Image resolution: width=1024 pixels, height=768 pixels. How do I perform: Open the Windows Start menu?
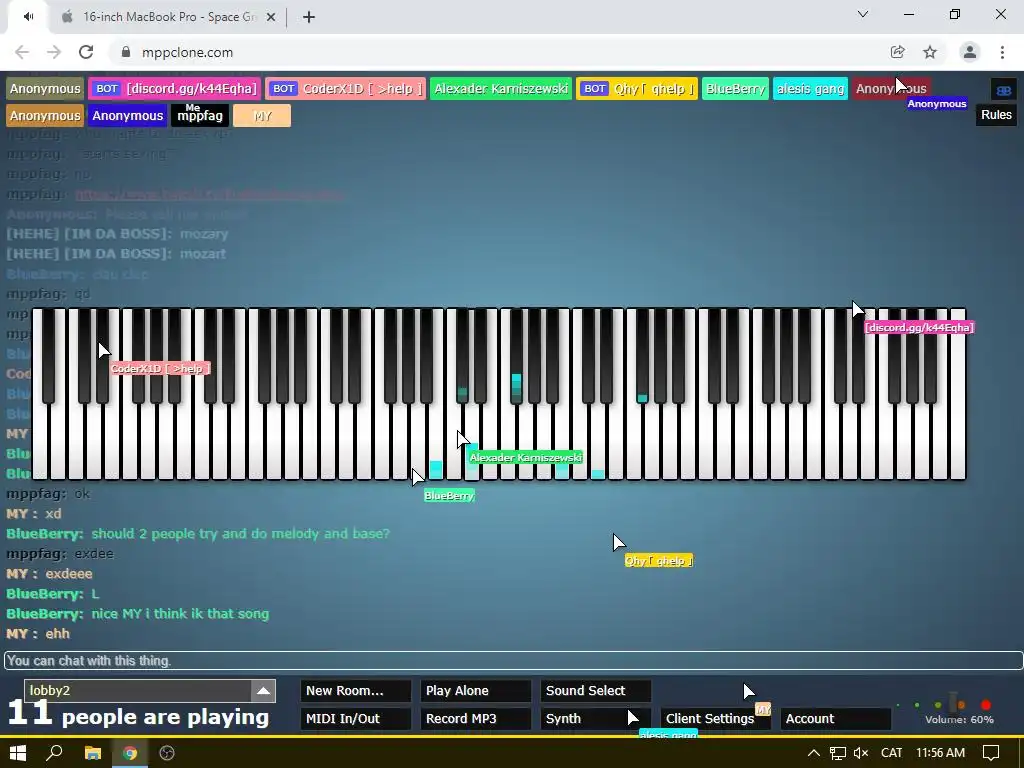(18, 753)
